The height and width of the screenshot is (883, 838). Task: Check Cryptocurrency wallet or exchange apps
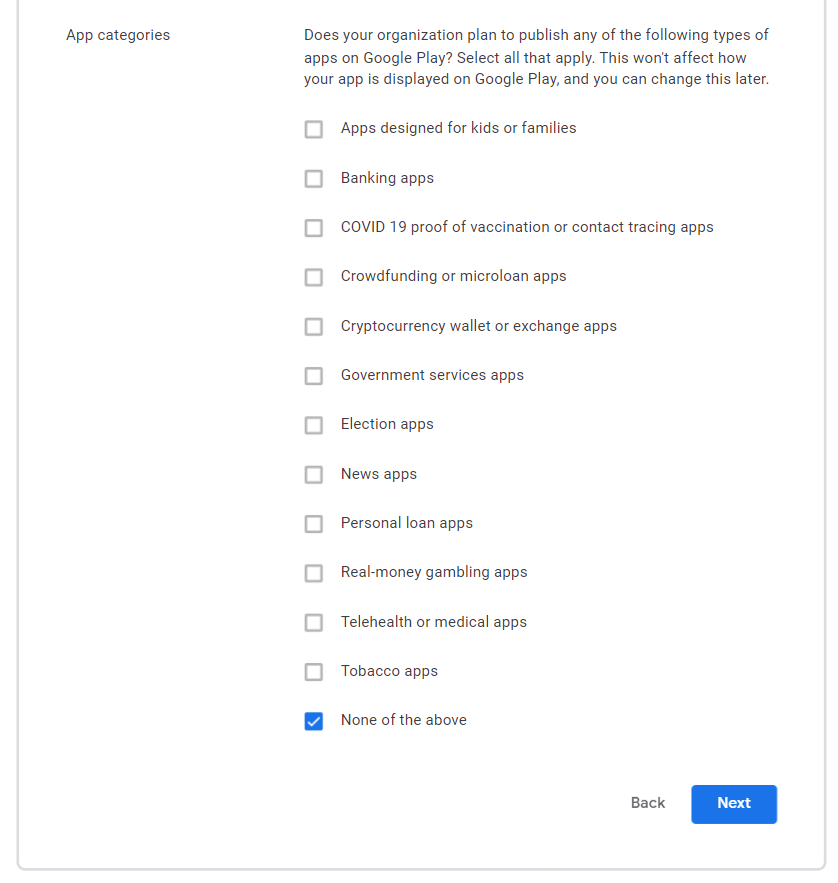coord(314,327)
